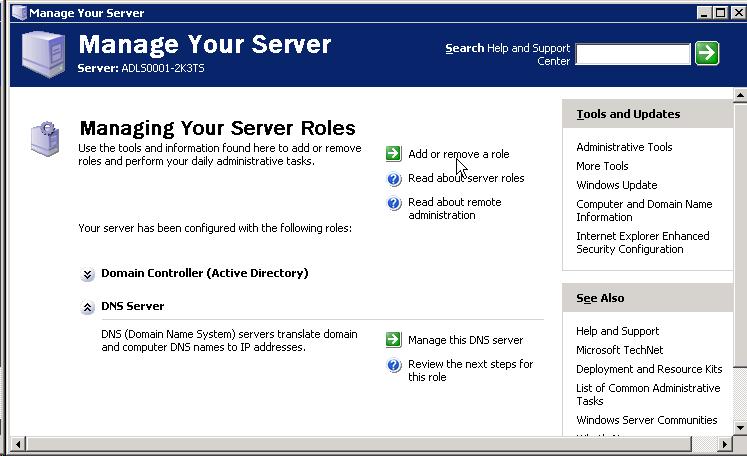
Task: Click green arrow icon beside Add or remove a role
Action: coord(394,154)
